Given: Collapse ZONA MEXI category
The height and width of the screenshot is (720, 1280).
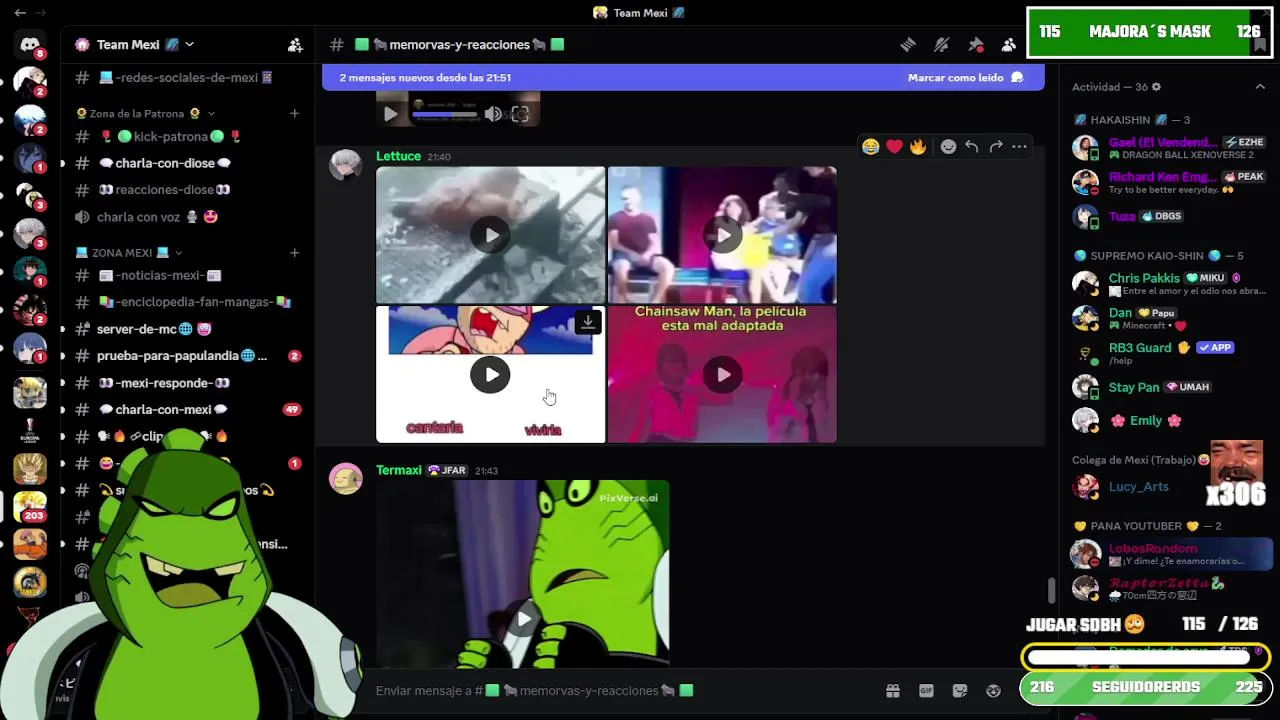Looking at the screenshot, I should coord(130,253).
